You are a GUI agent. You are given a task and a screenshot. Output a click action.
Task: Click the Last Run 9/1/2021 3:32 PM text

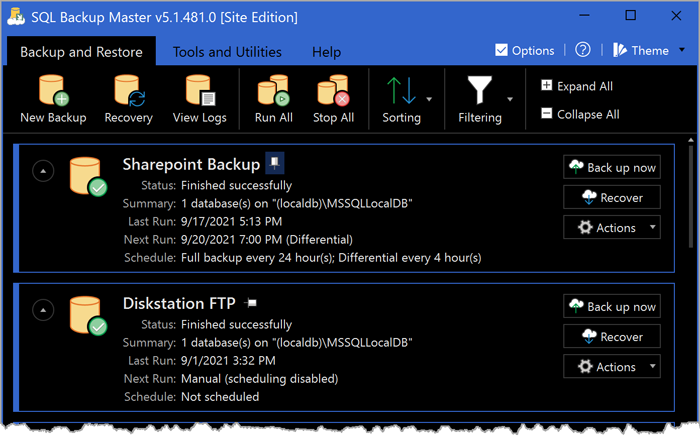(x=228, y=360)
